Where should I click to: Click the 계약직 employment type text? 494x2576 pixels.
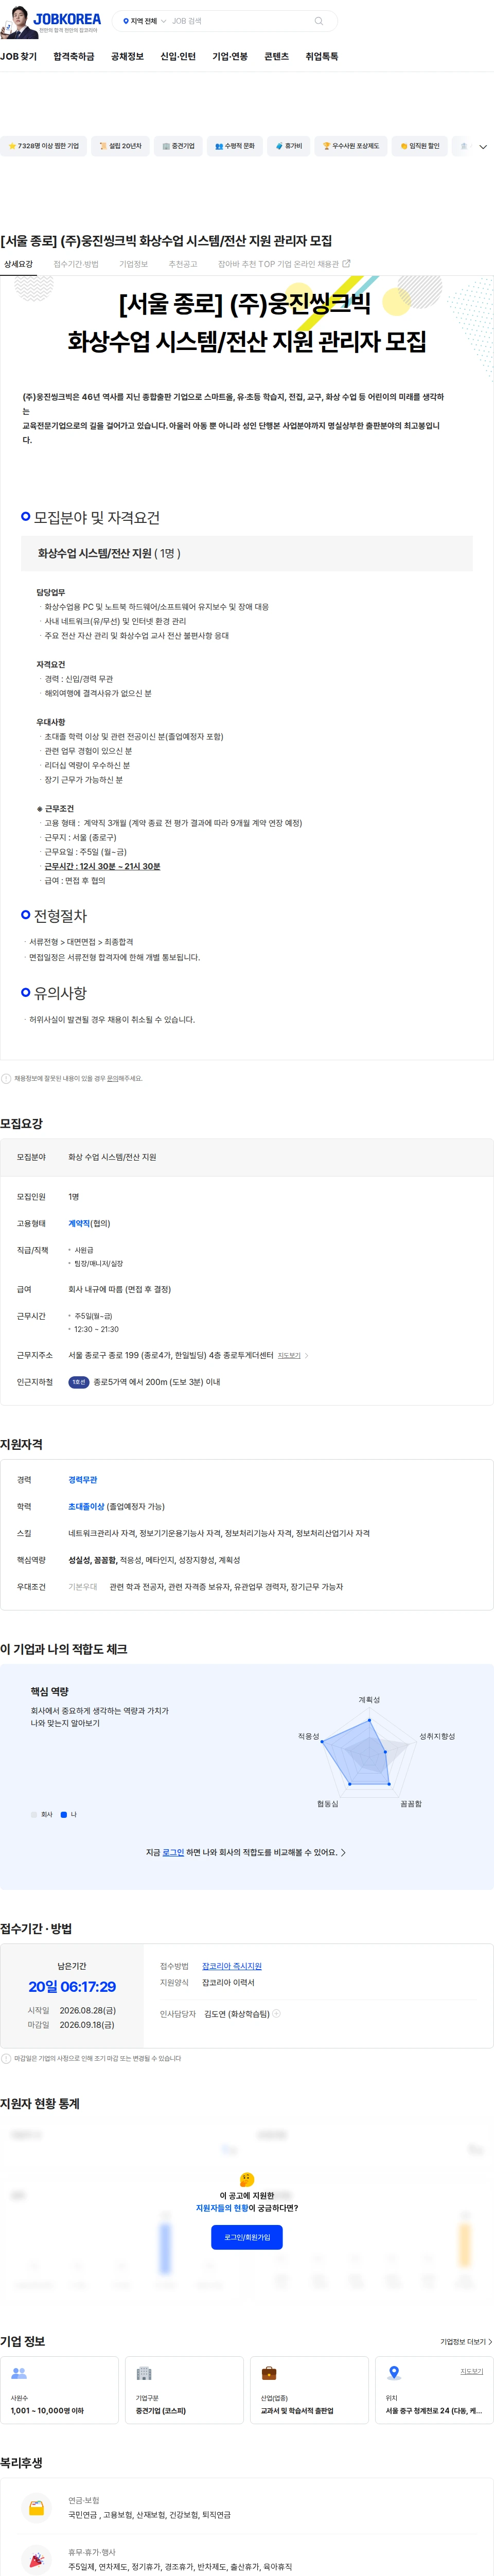[79, 1223]
